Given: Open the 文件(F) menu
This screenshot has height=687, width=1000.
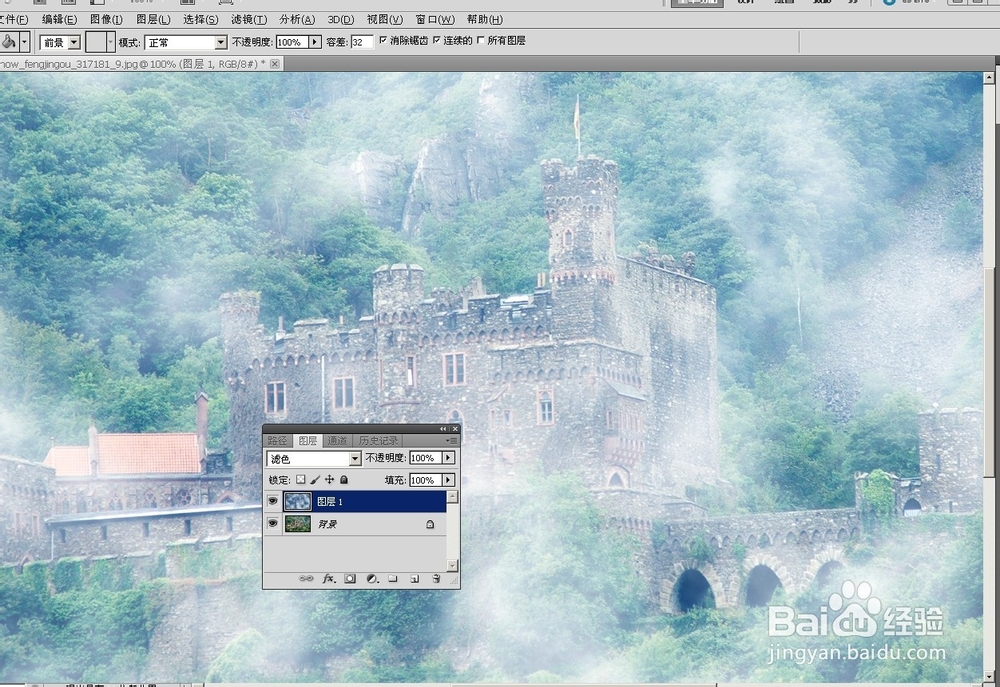Looking at the screenshot, I should (x=14, y=20).
